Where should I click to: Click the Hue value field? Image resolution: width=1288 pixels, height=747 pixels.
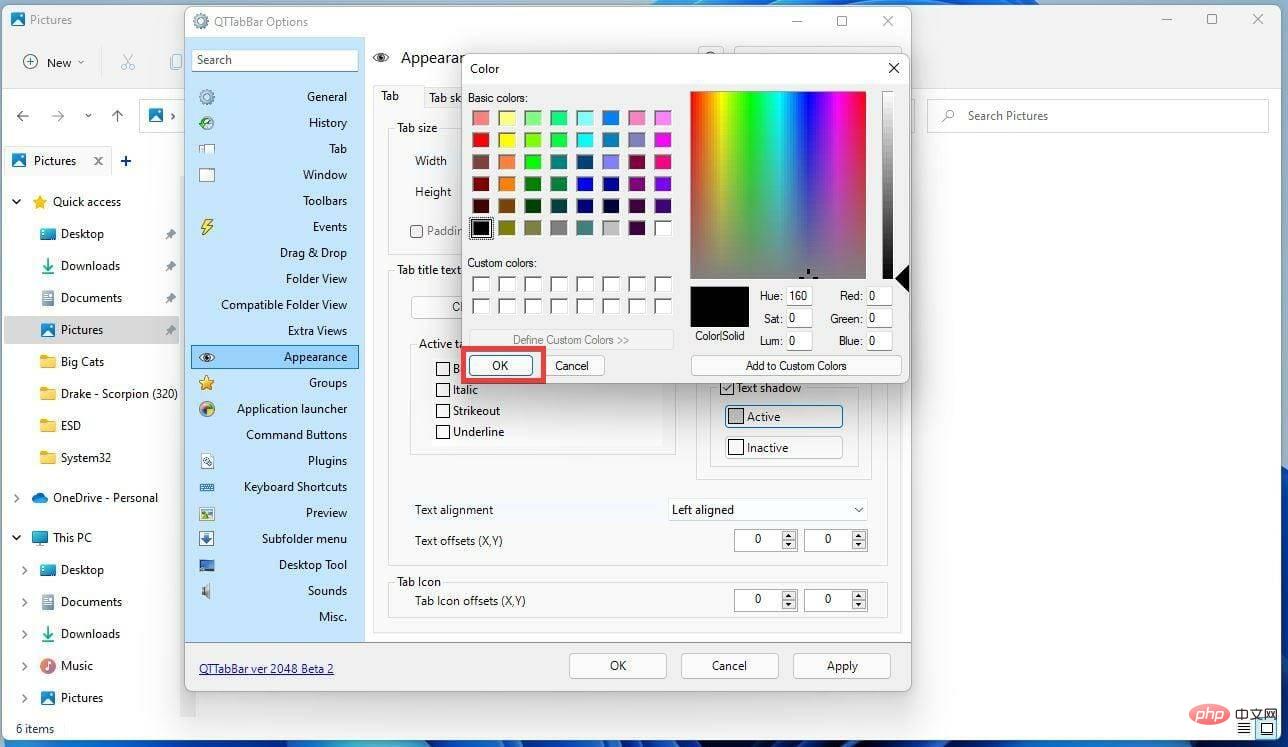click(798, 296)
